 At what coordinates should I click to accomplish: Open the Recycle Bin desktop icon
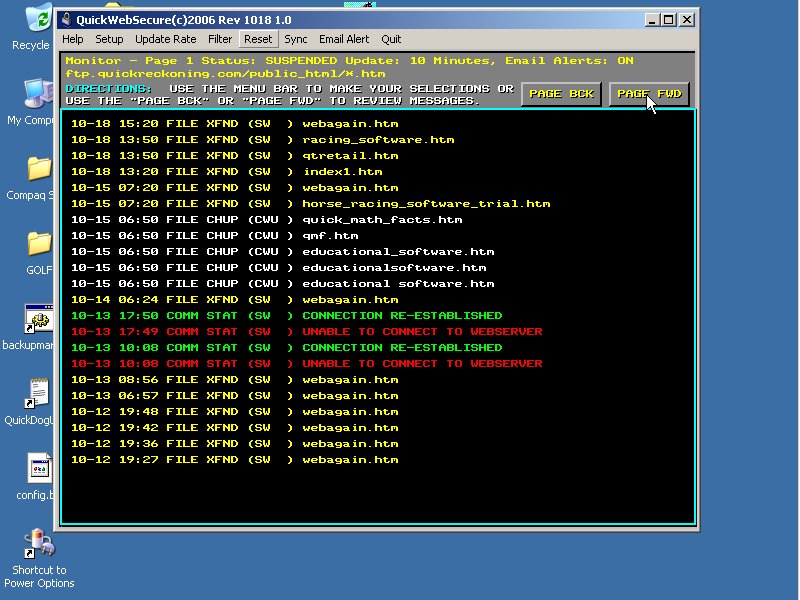[x=36, y=18]
